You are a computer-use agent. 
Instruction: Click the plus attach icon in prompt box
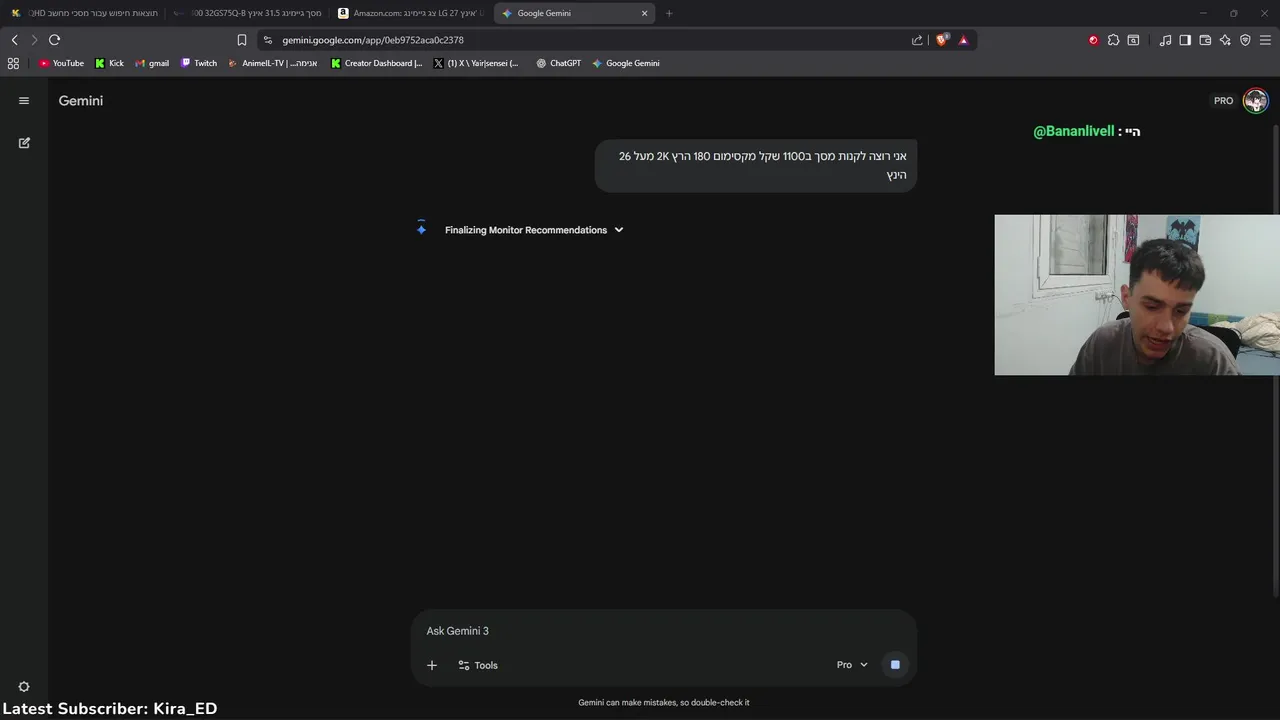pyautogui.click(x=432, y=665)
